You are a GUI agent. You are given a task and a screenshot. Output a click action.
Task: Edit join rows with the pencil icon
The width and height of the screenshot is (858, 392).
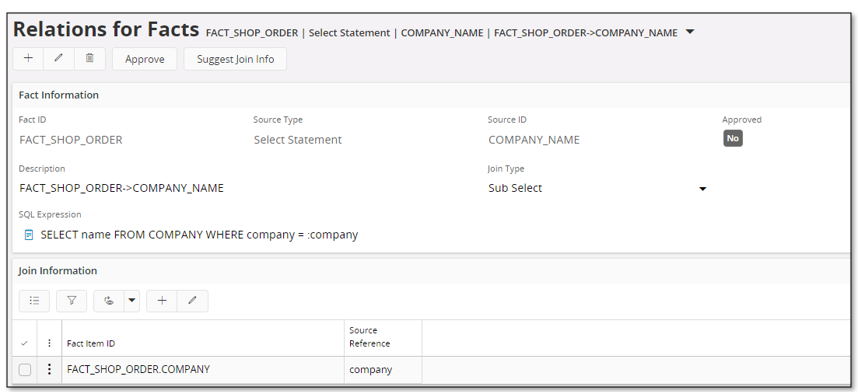pyautogui.click(x=193, y=301)
